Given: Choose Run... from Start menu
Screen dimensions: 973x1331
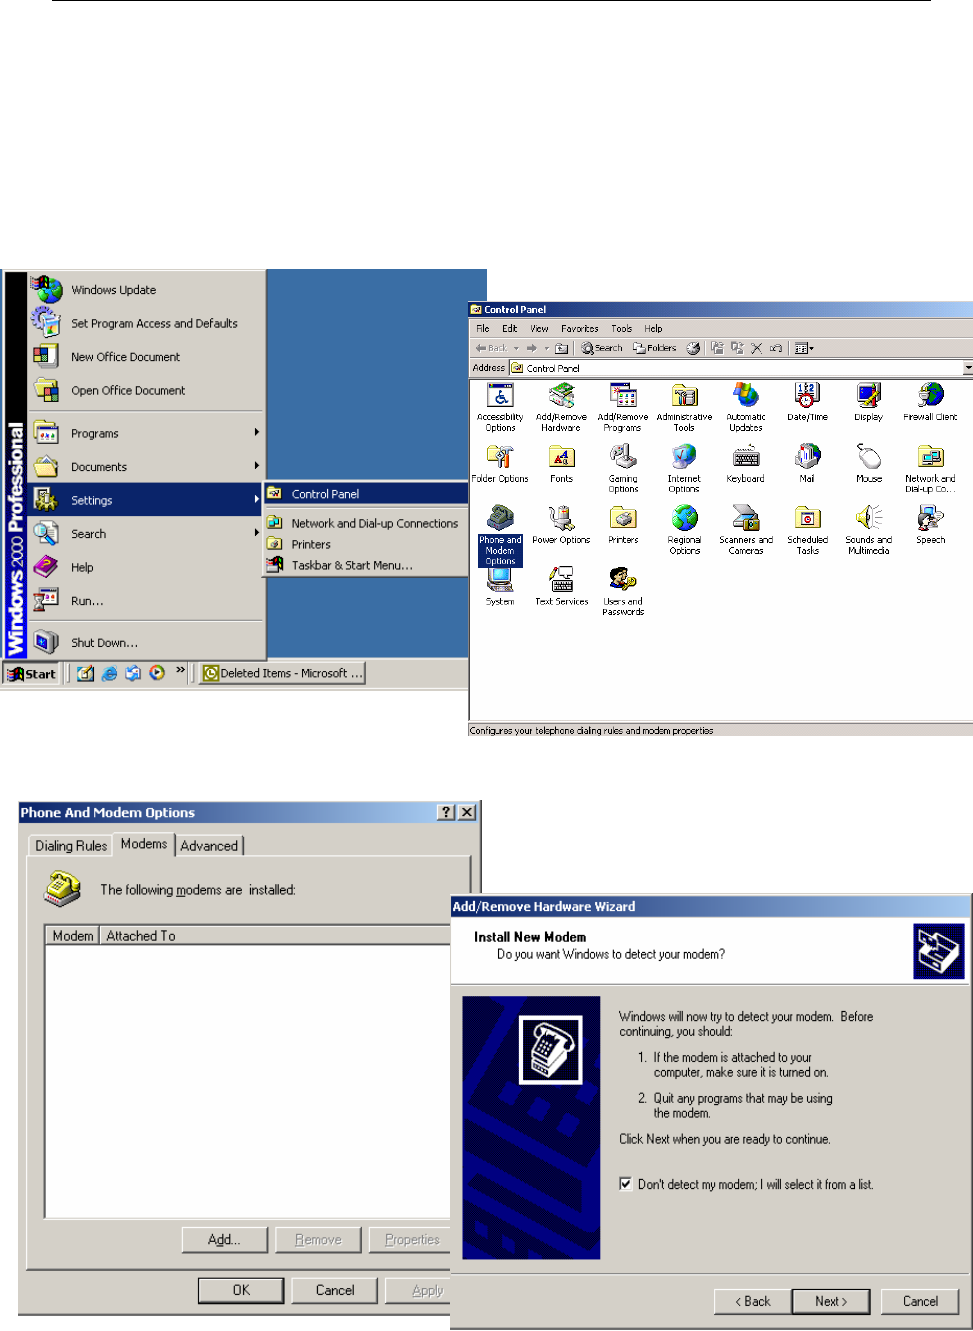Looking at the screenshot, I should coord(146,601).
